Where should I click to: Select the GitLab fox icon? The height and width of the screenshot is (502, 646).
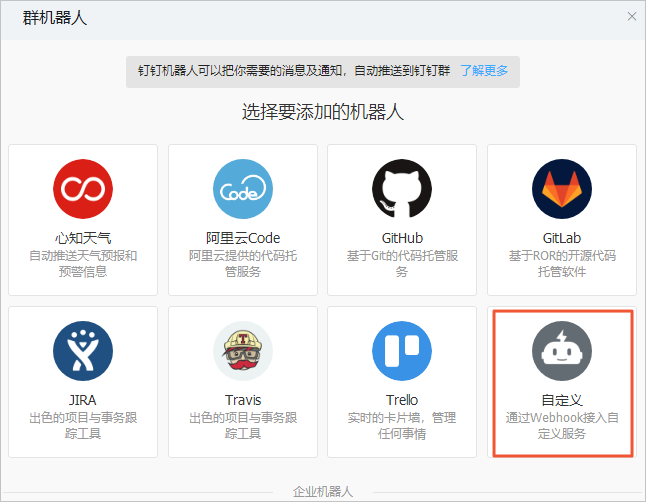coord(562,189)
